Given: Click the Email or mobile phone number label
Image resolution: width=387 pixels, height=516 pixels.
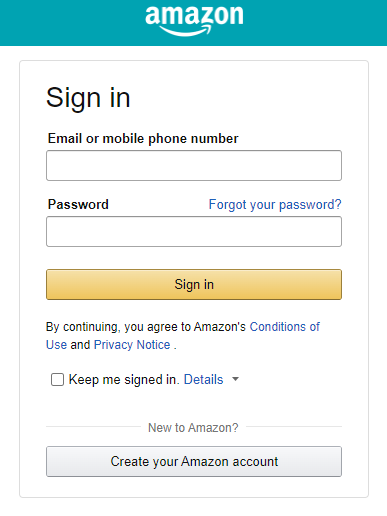Looking at the screenshot, I should [143, 139].
